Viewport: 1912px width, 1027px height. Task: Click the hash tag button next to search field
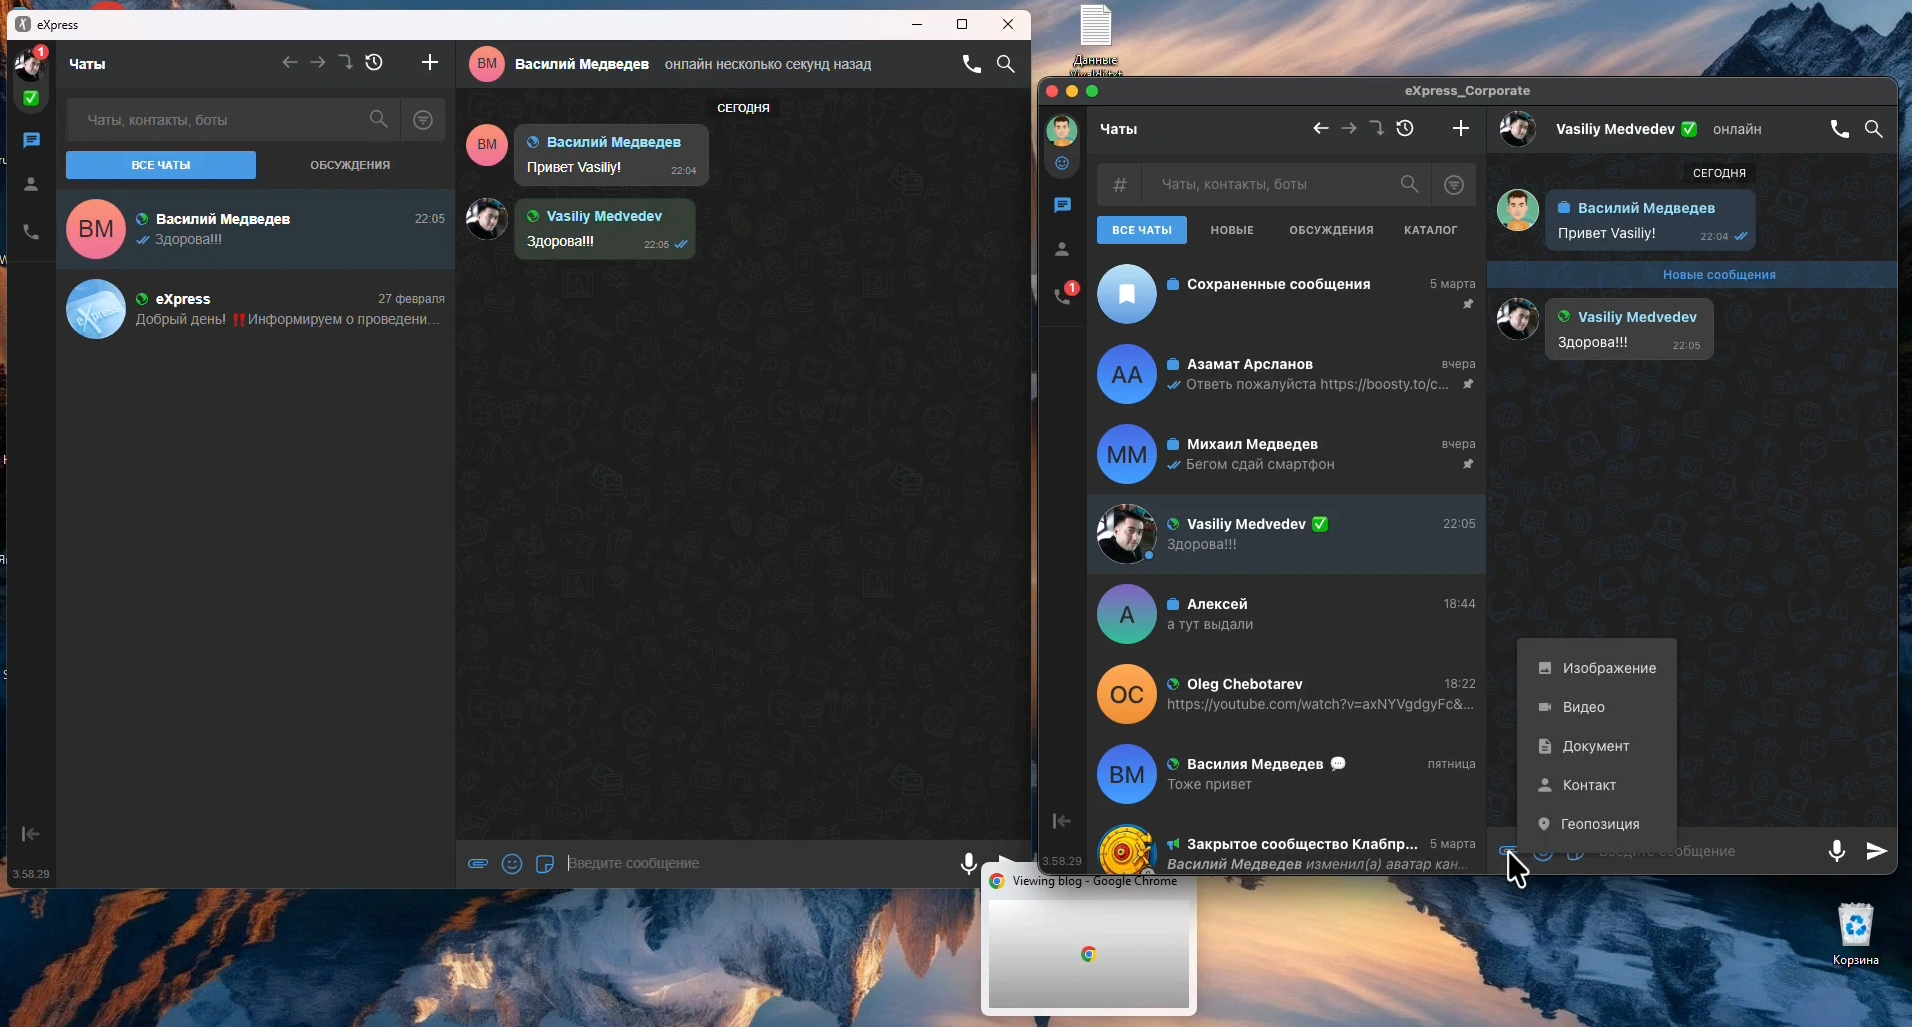(x=1120, y=185)
